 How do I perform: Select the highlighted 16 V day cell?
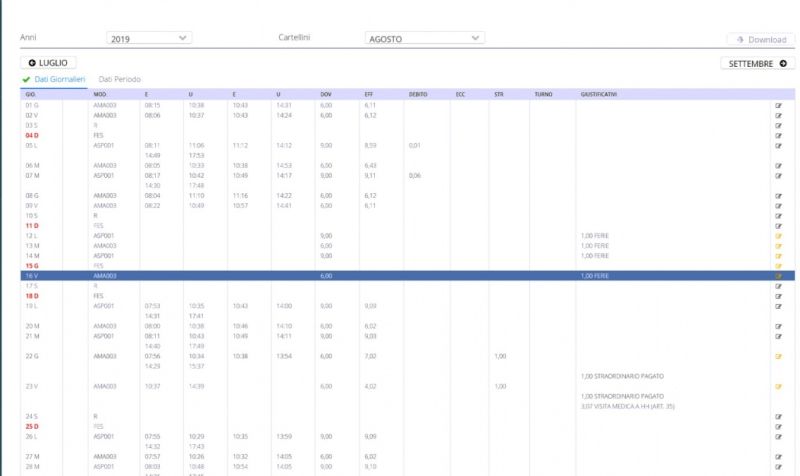(x=32, y=276)
